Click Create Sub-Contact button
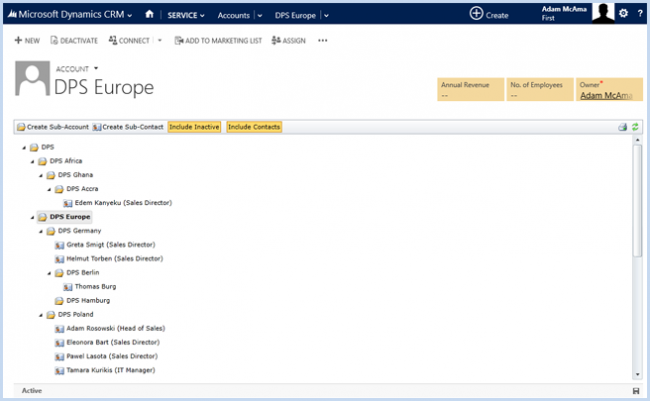The width and height of the screenshot is (650, 401). click(x=128, y=127)
